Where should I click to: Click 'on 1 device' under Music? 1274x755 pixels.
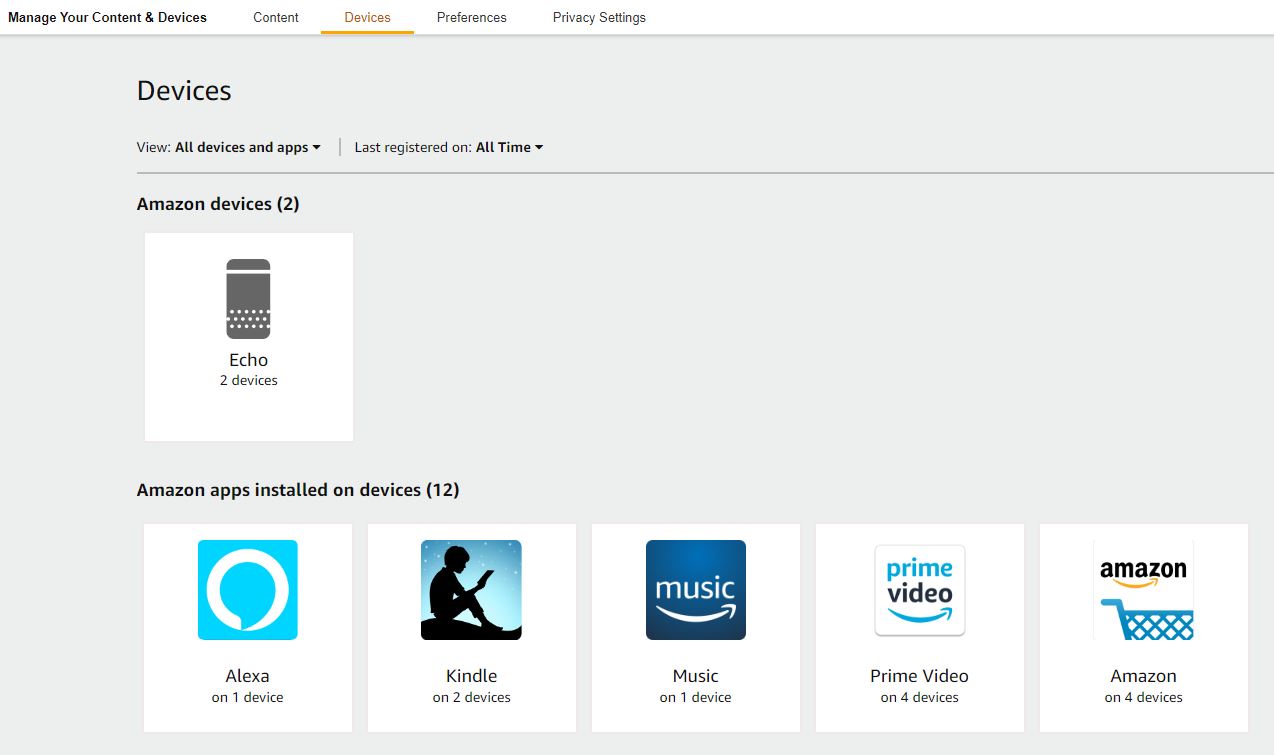coord(695,697)
